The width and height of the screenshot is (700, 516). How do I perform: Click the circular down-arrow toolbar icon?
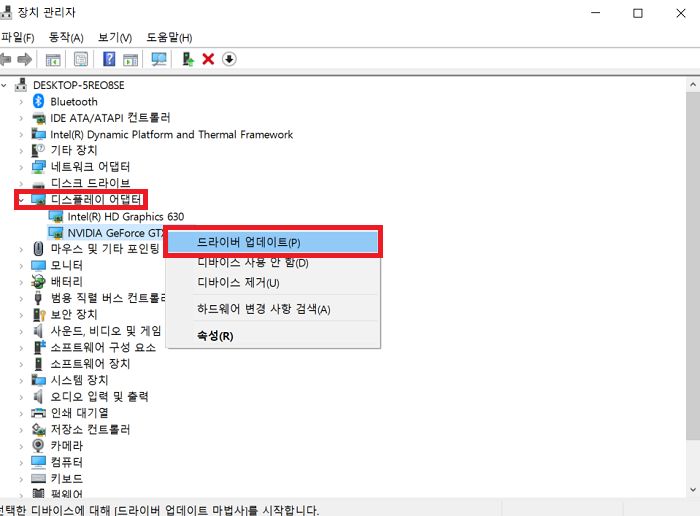[229, 59]
